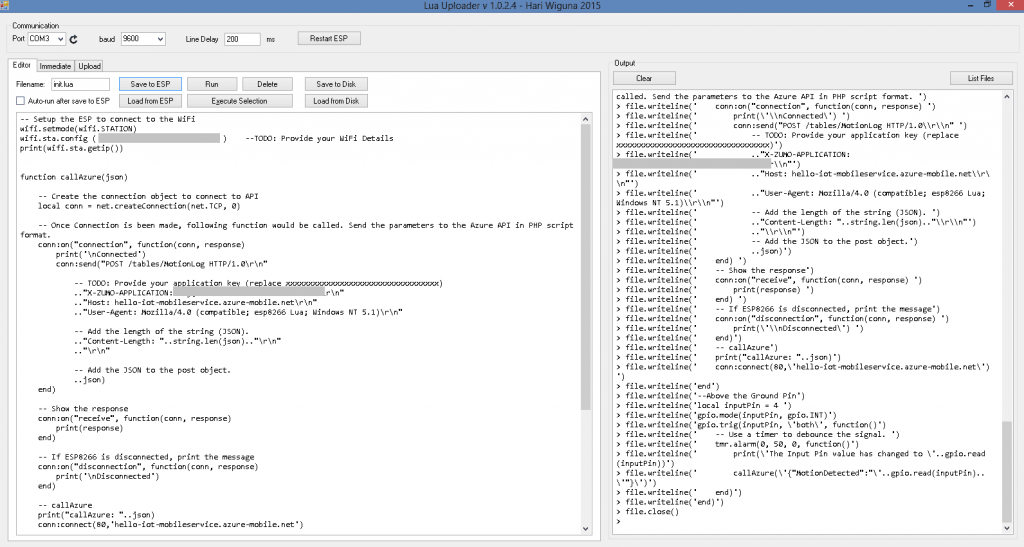Viewport: 1024px width, 547px height.
Task: Click Load from ESP button
Action: click(x=150, y=101)
